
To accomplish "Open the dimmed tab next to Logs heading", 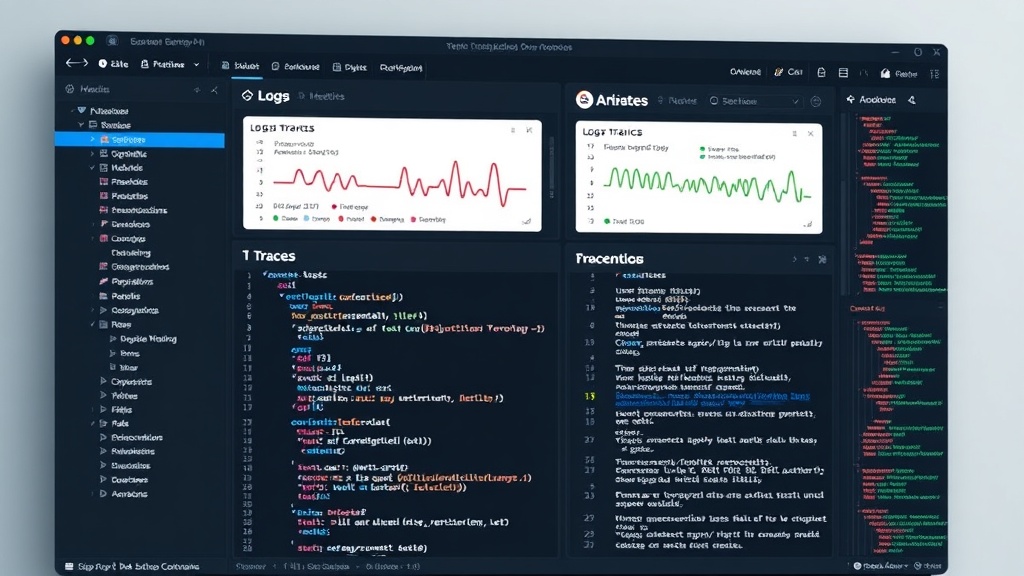I will point(321,96).
